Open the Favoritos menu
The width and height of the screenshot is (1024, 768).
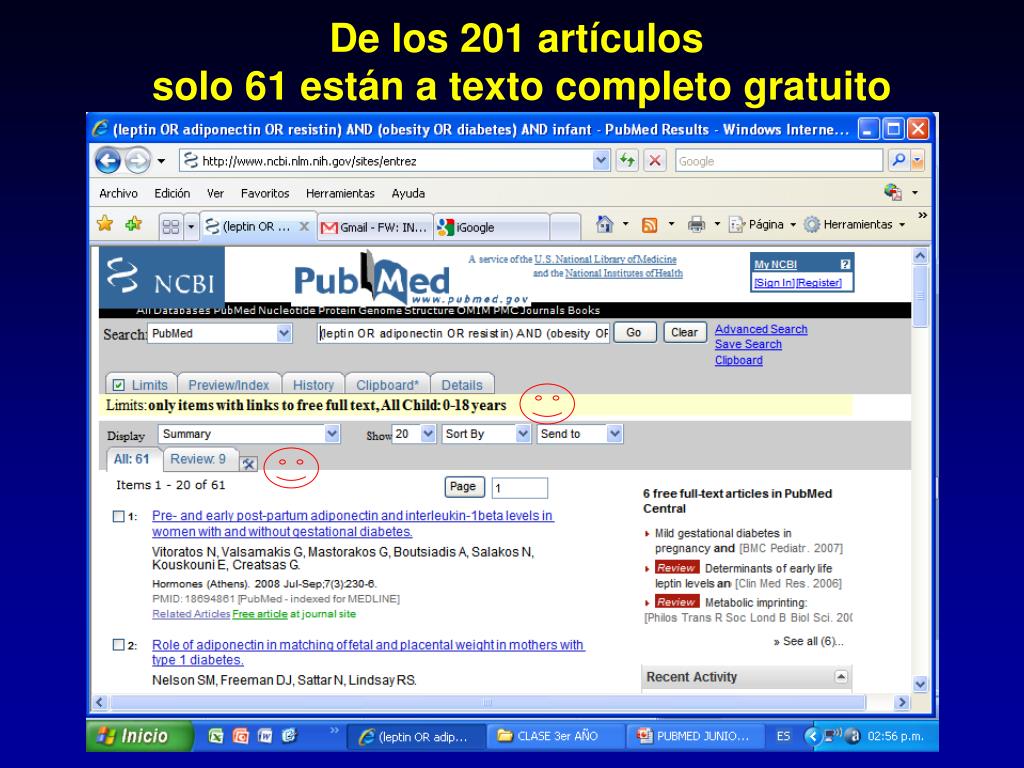click(x=264, y=193)
